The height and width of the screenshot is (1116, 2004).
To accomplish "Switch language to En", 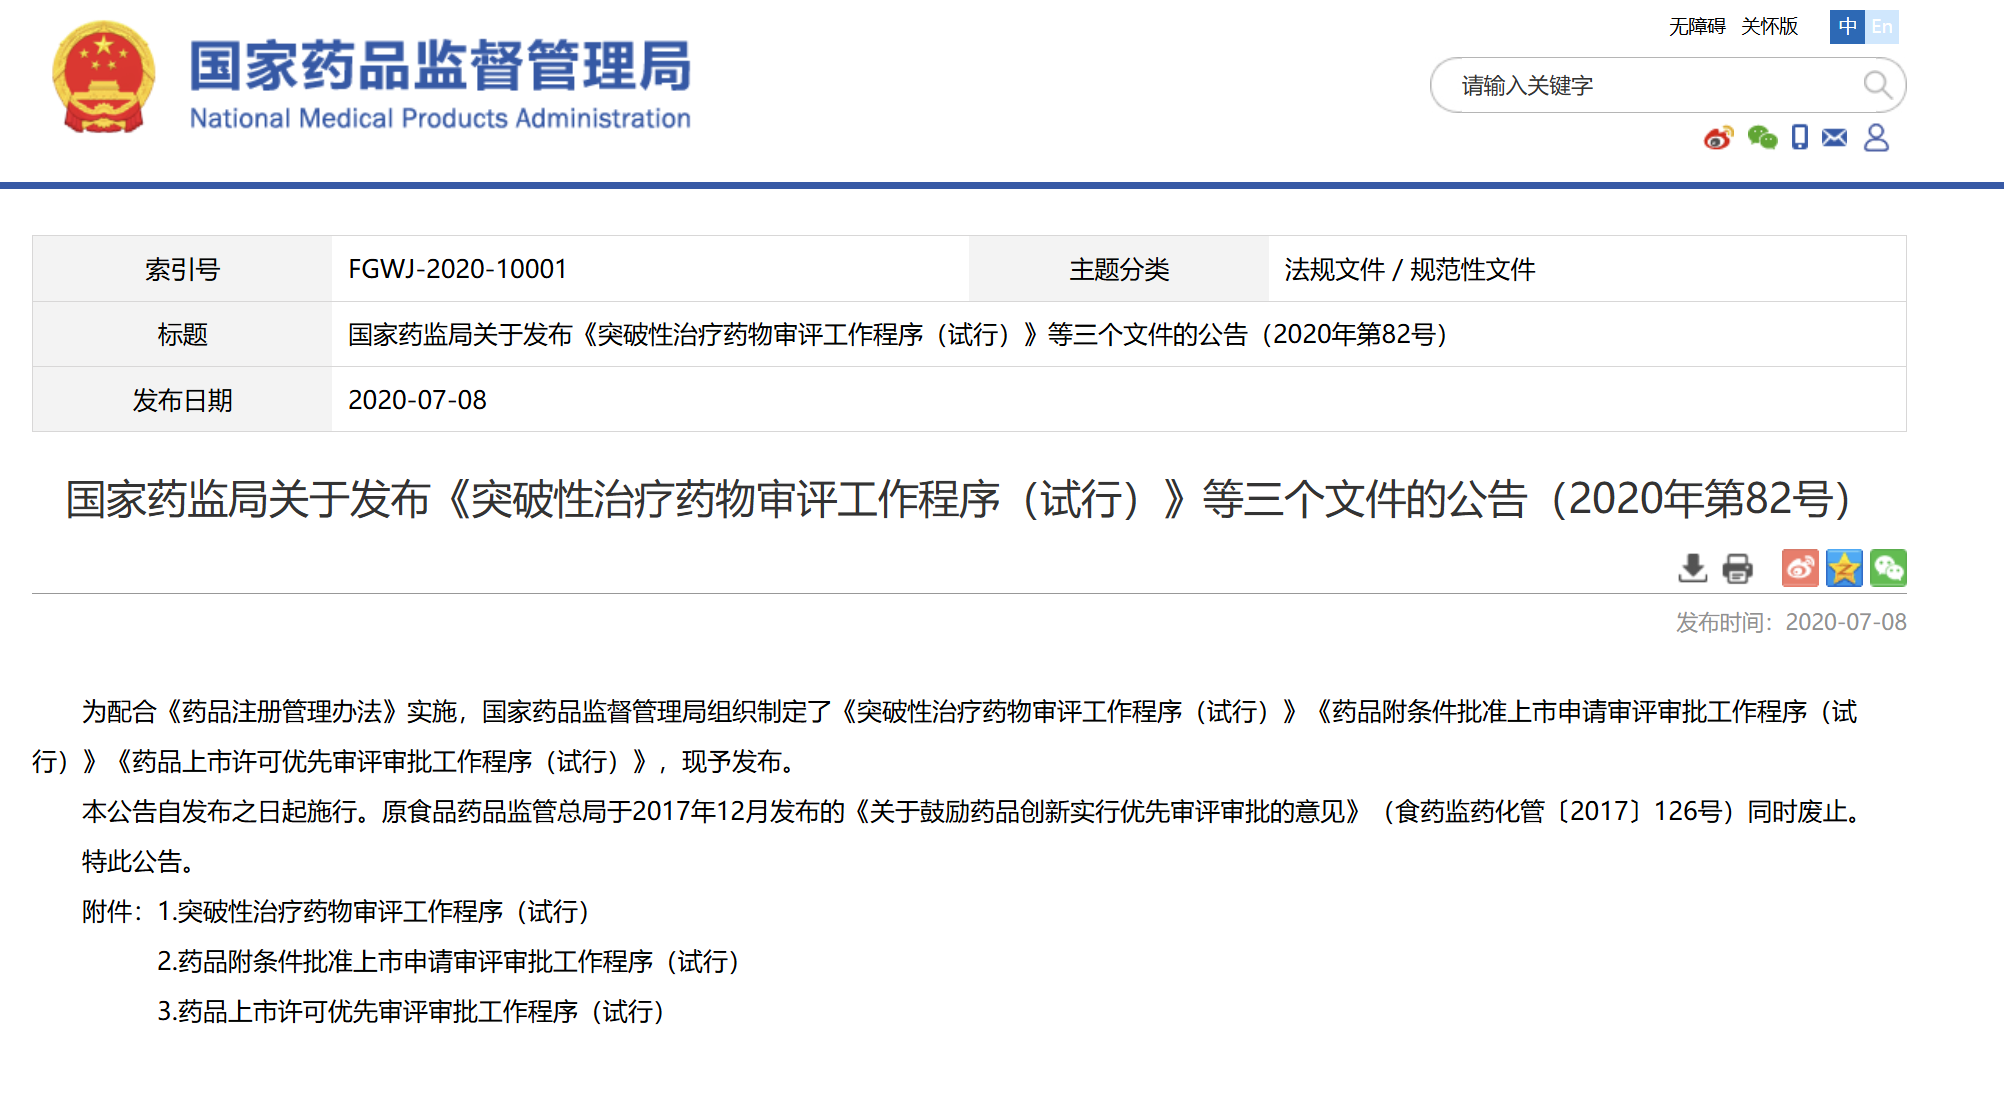I will [1882, 27].
